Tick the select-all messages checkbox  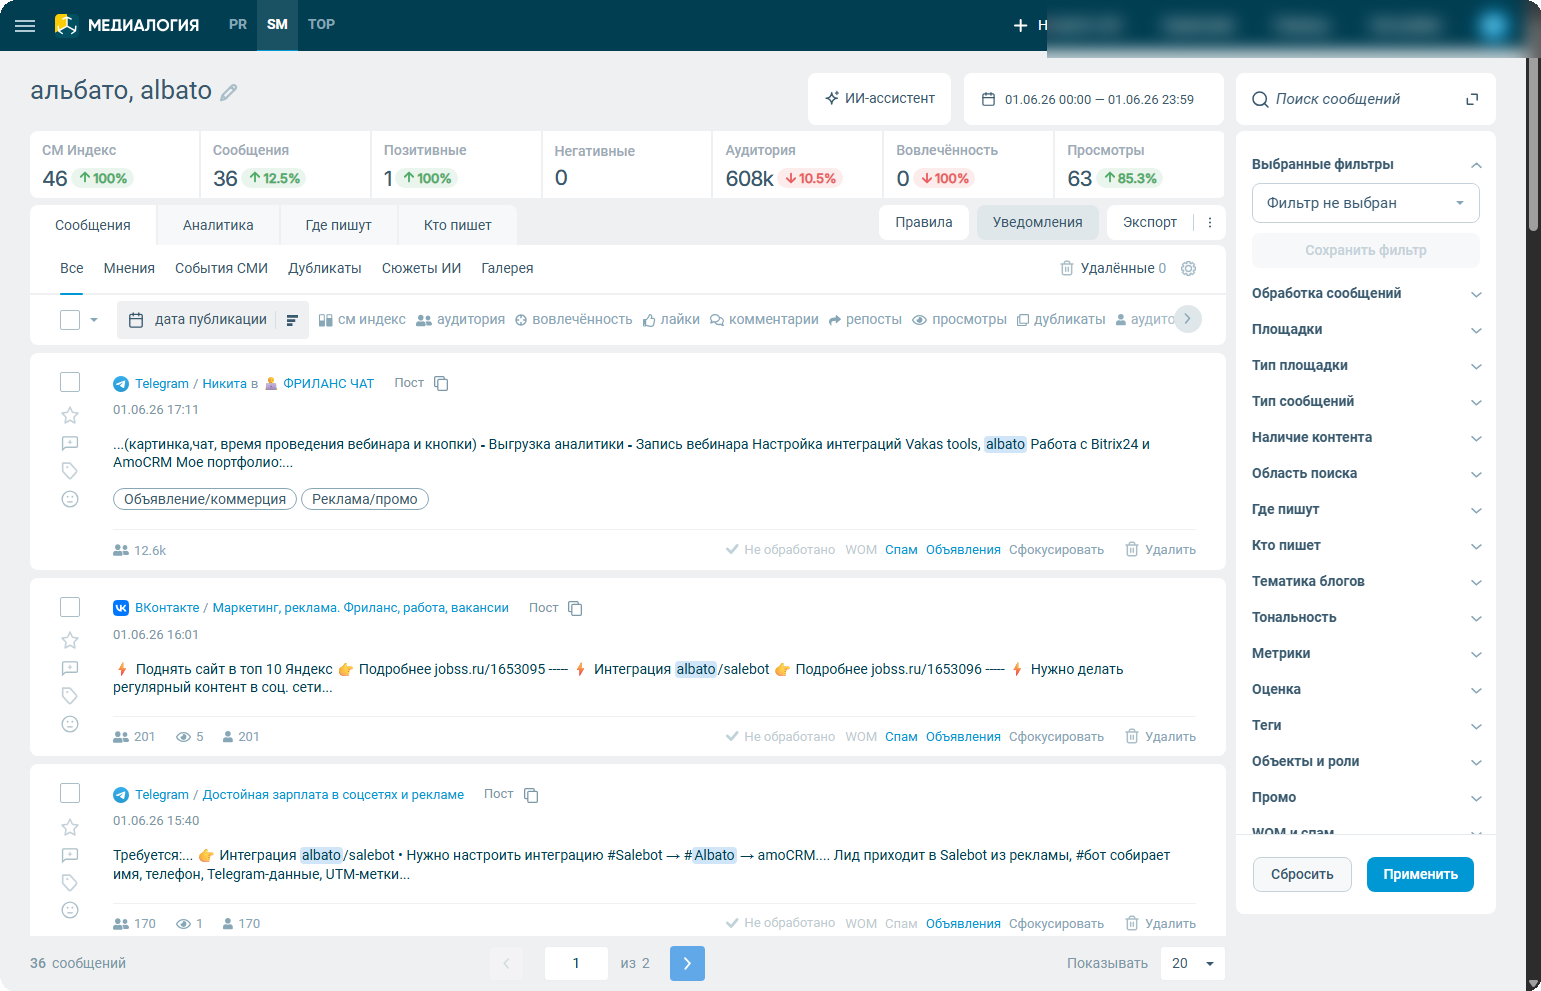click(70, 320)
